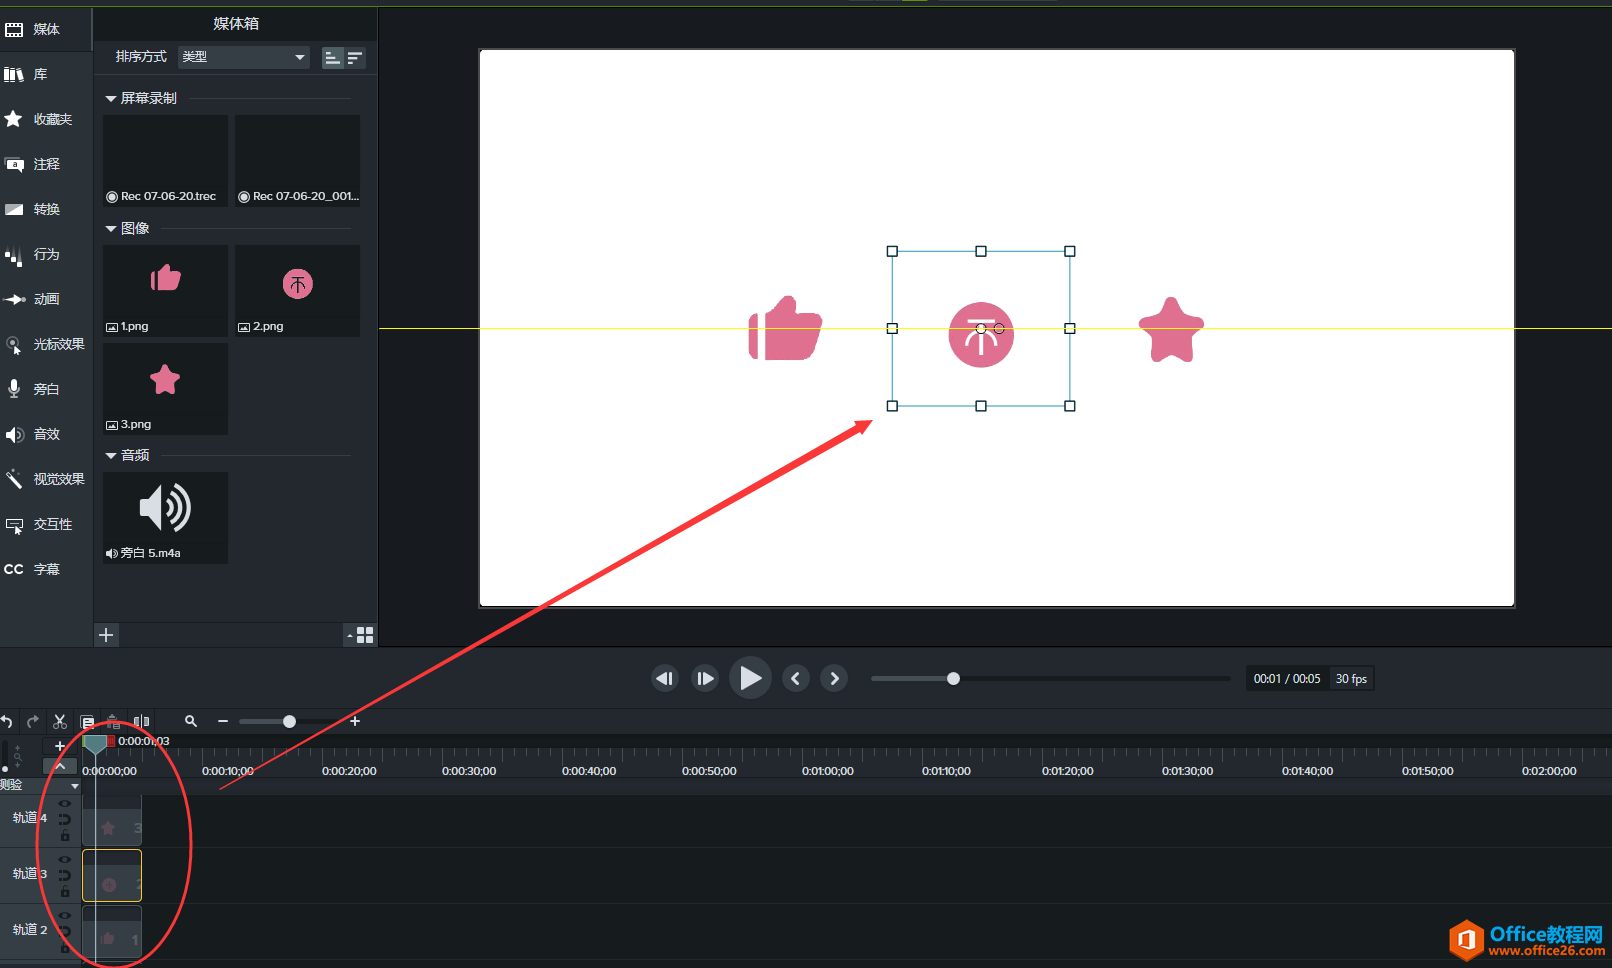Play the preview
This screenshot has height=968, width=1612.
[750, 678]
